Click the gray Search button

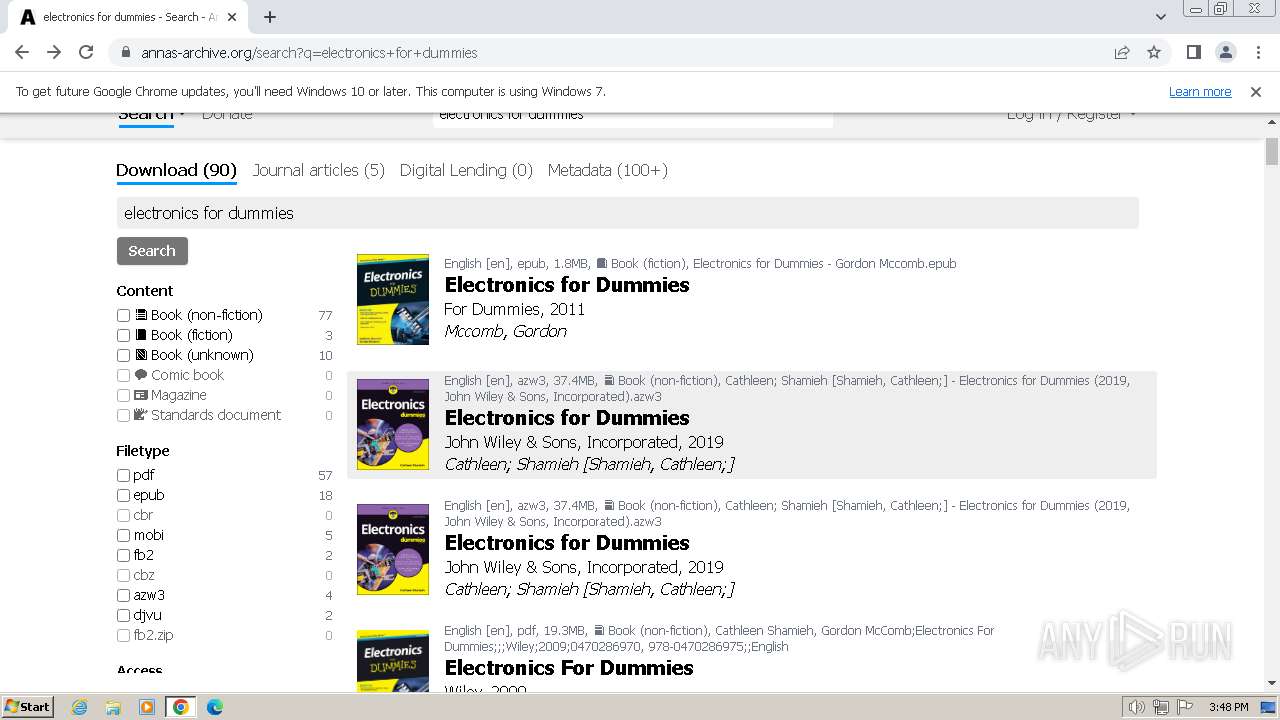point(152,251)
